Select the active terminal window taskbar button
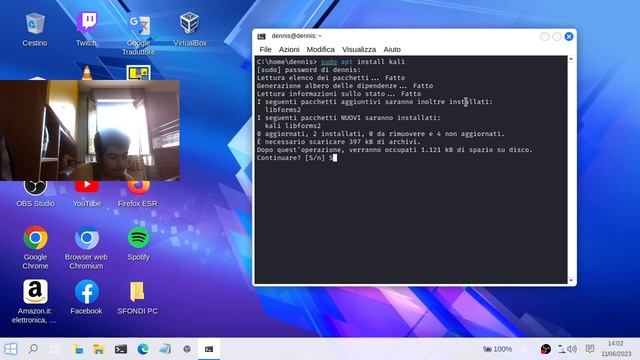Viewport: 640px width, 360px height. tap(209, 349)
